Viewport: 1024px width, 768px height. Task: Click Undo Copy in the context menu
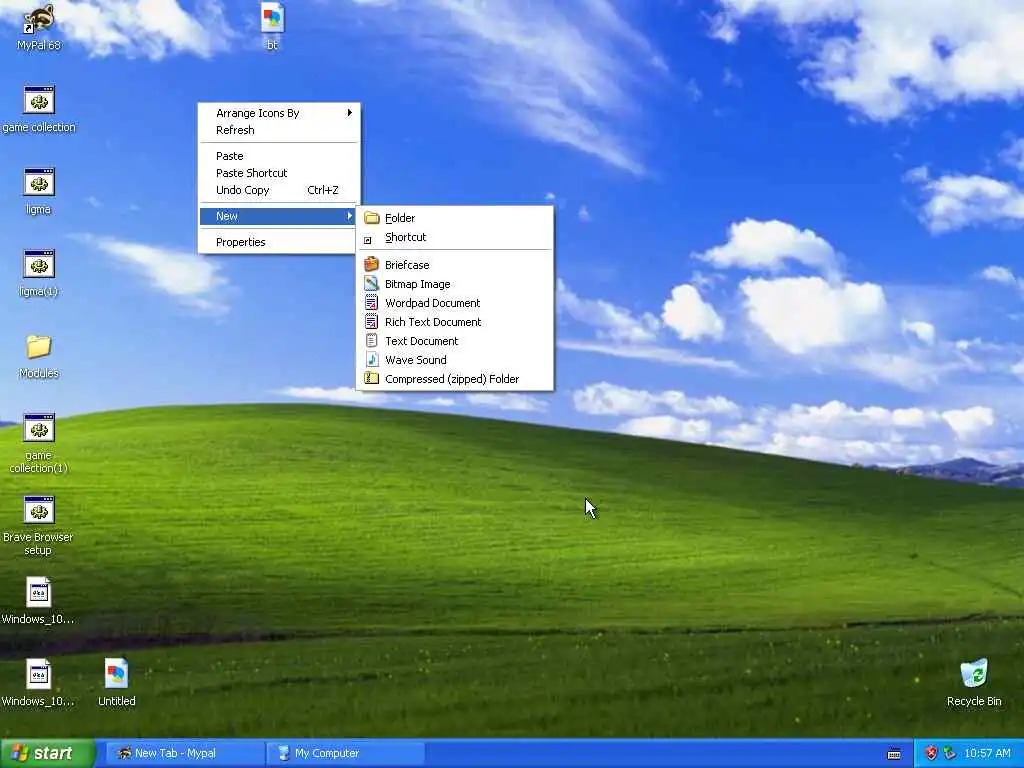pos(279,190)
